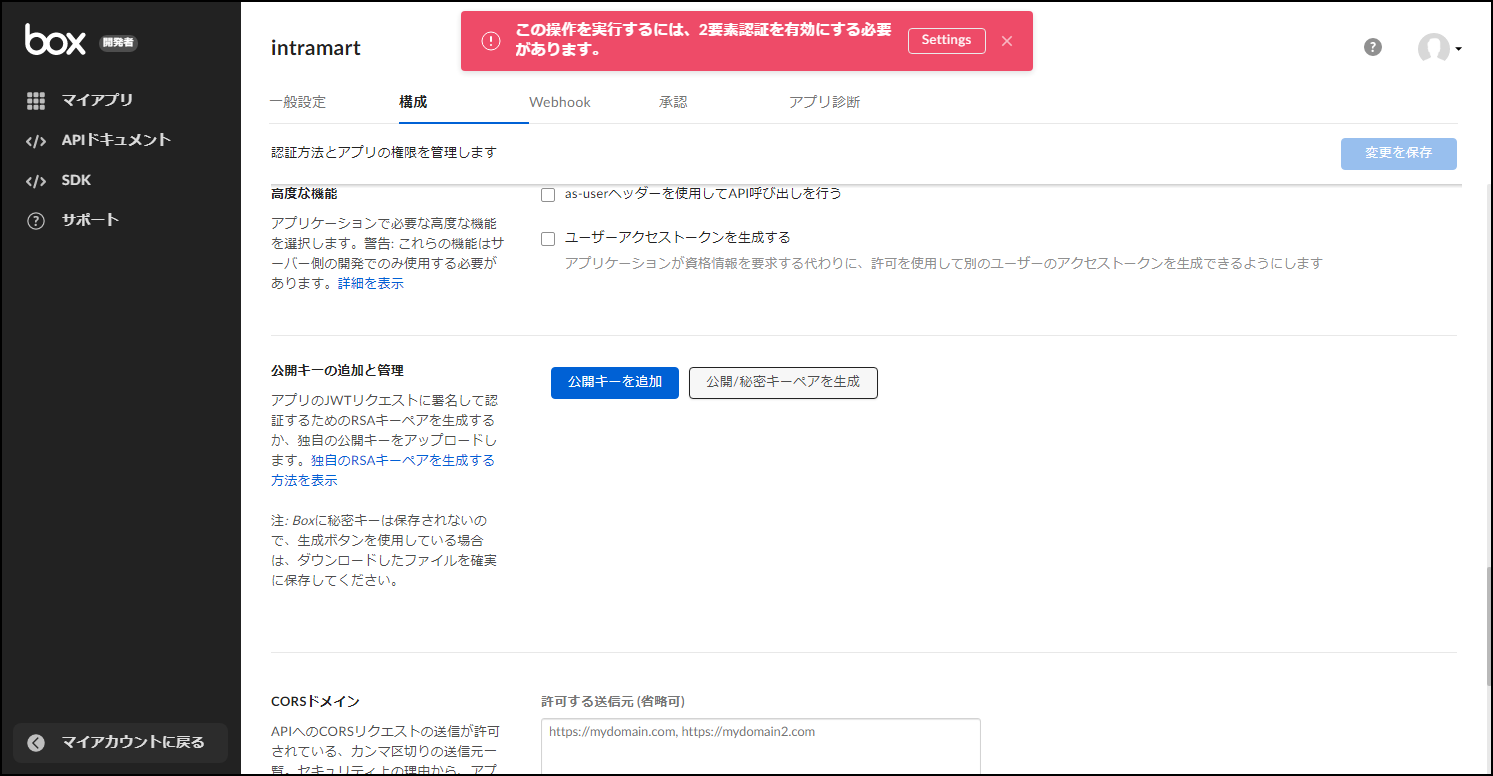Open the Webhook tab
1493x776 pixels.
click(560, 102)
